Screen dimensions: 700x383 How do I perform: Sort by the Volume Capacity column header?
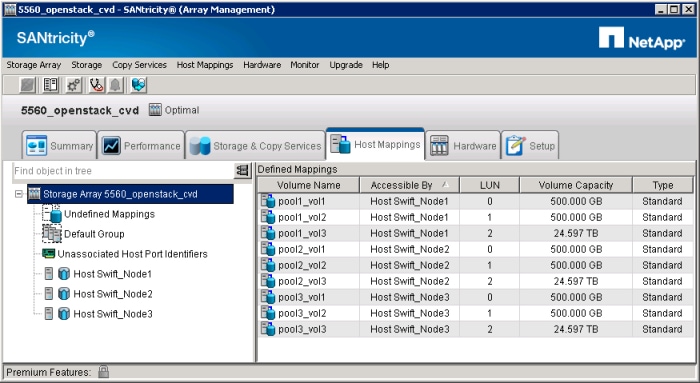click(x=576, y=185)
